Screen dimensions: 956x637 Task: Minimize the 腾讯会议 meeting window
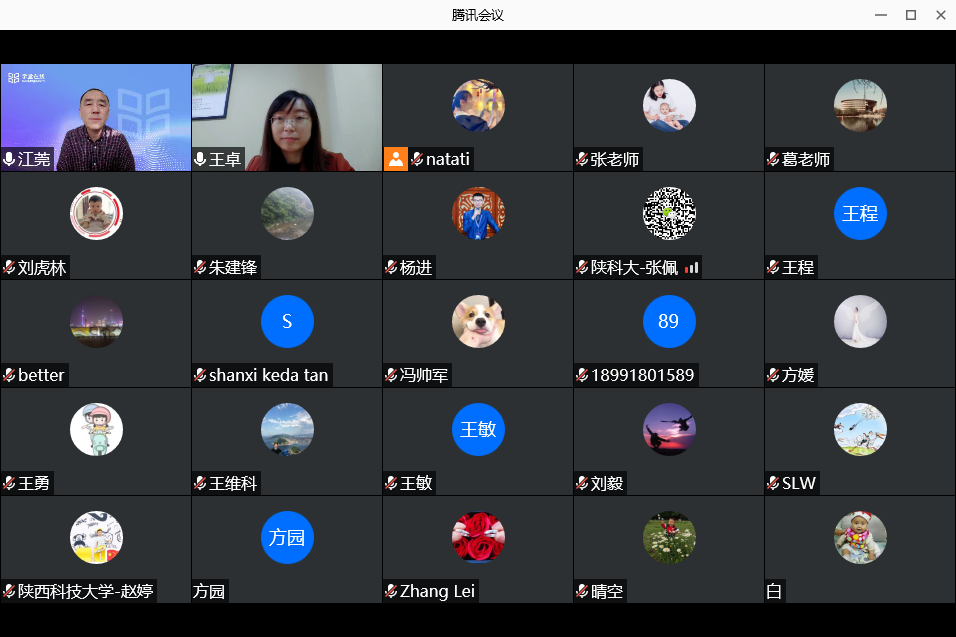click(880, 15)
